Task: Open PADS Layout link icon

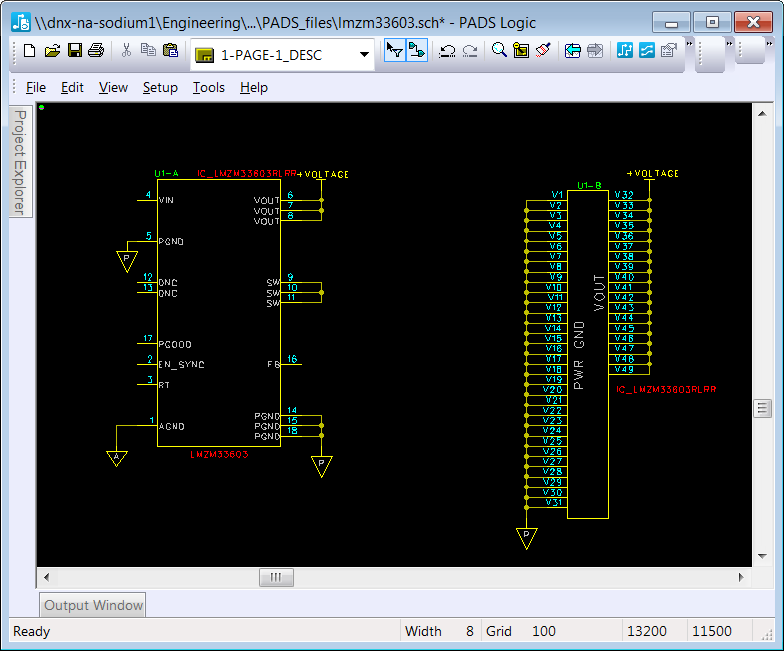Action: (624, 50)
